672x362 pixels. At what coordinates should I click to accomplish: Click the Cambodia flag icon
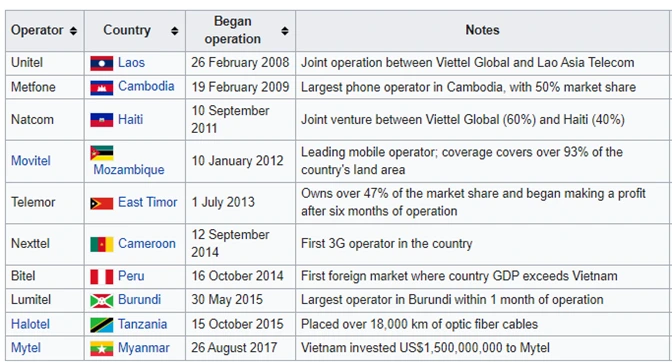[x=102, y=88]
